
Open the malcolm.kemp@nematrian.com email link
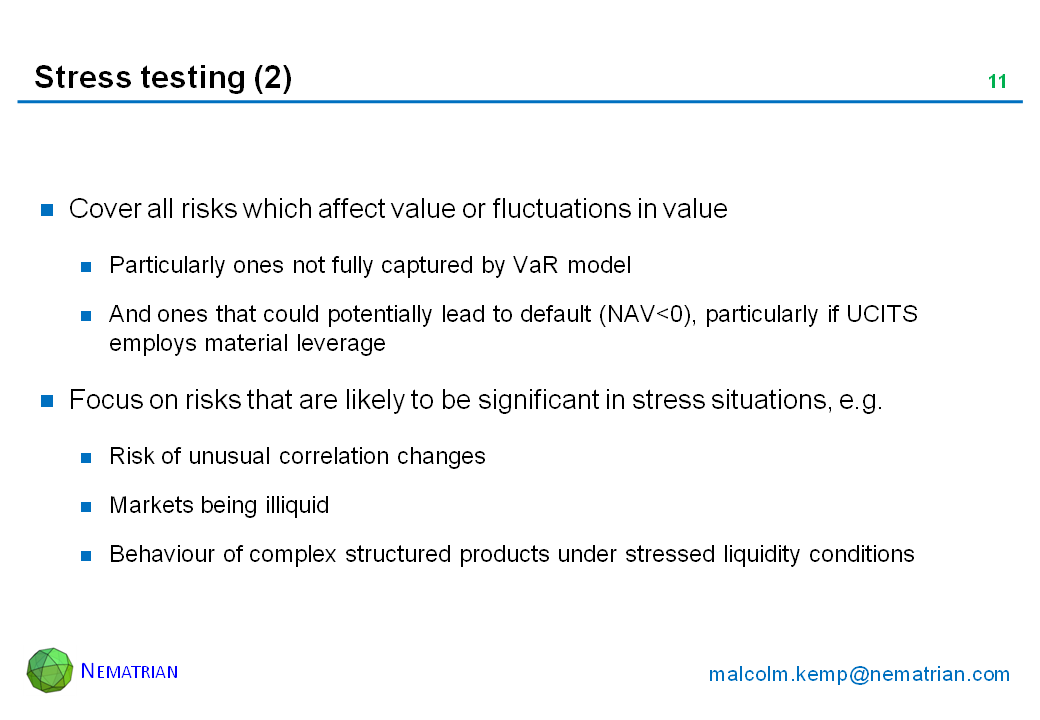(859, 674)
